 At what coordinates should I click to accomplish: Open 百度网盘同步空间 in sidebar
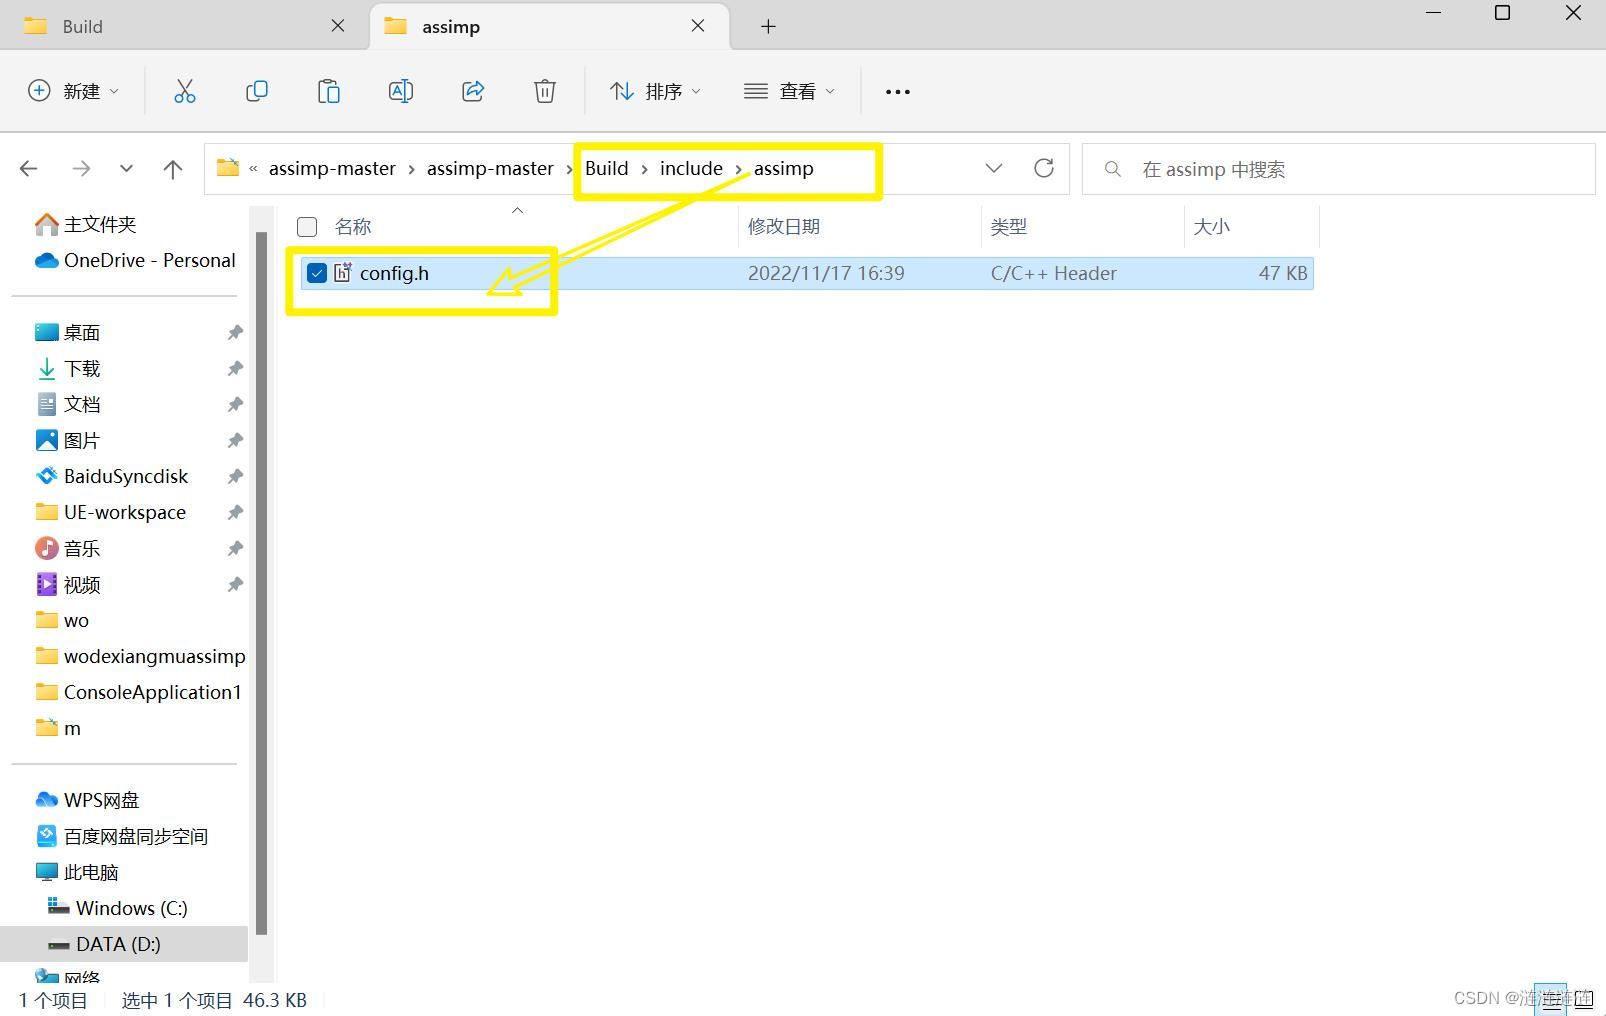(122, 836)
